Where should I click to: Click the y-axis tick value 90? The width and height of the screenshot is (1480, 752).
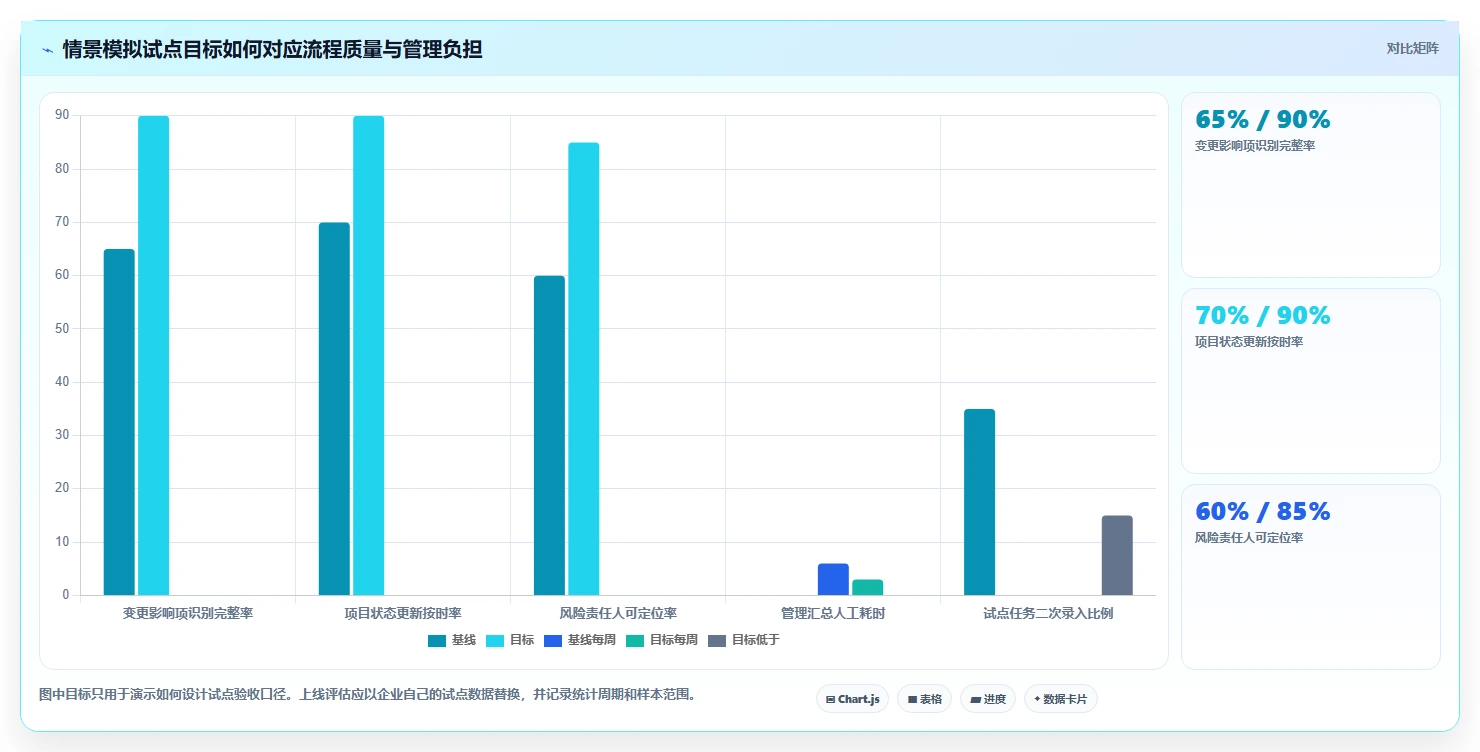click(63, 116)
